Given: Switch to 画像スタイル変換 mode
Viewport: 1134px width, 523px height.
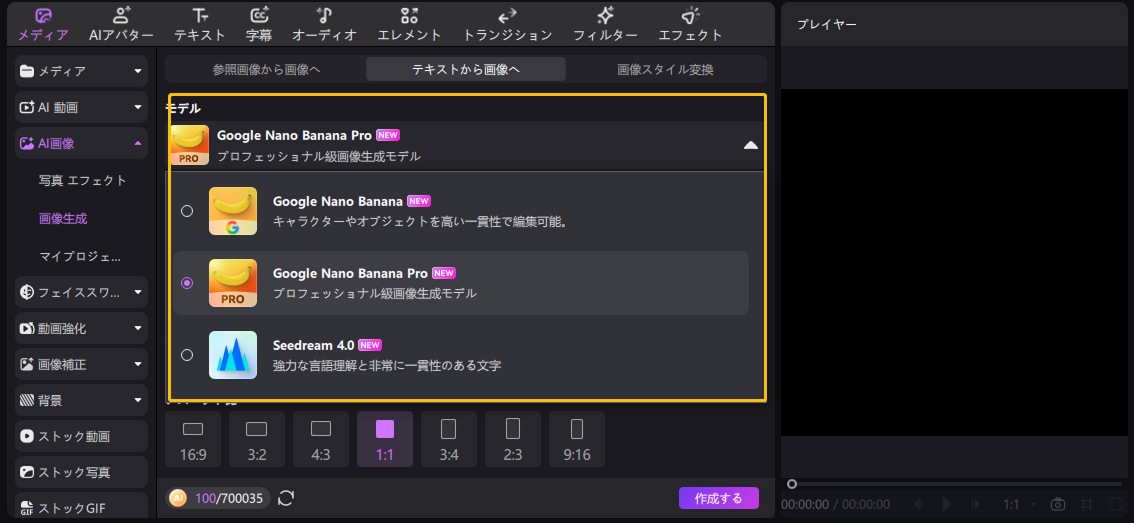Looking at the screenshot, I should tap(665, 69).
